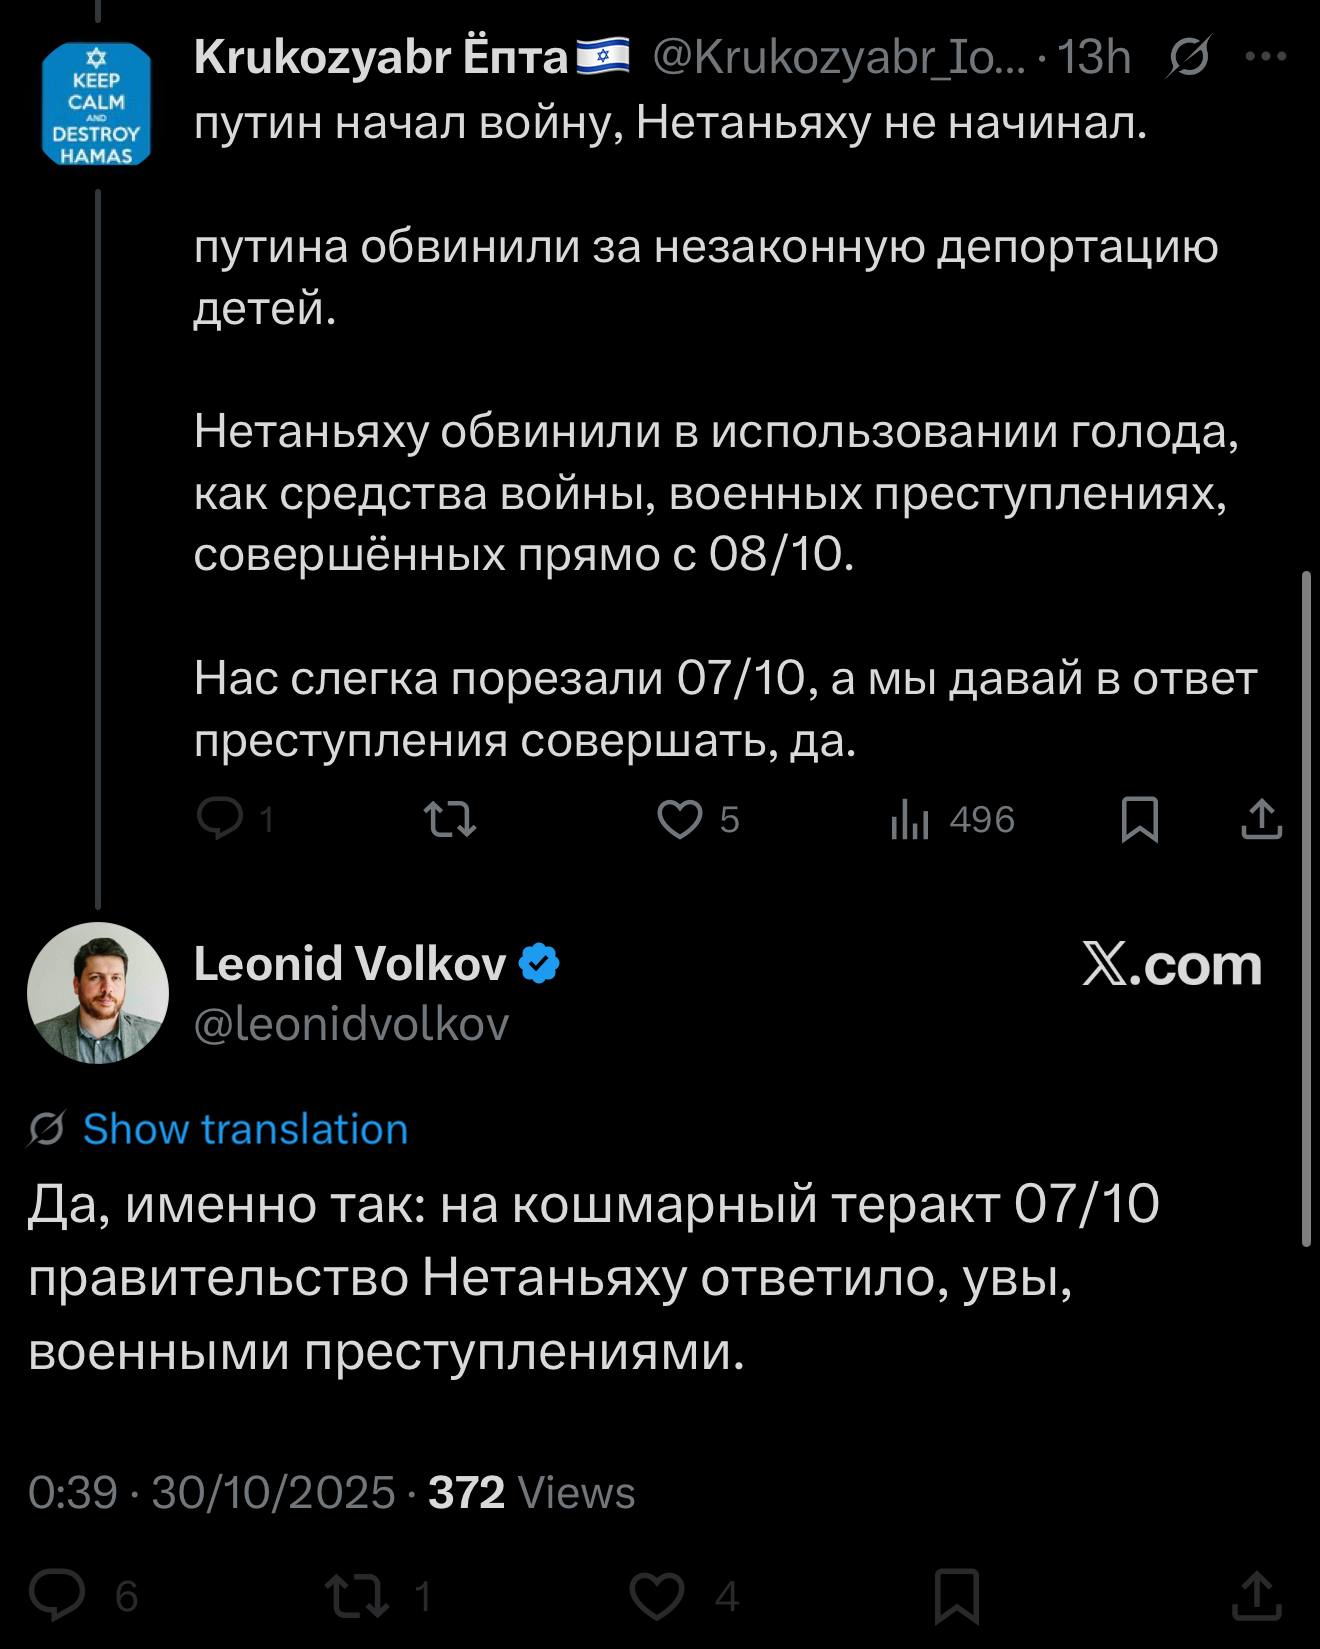Retweet Leonid Volkov's post
Screen dimensions: 1320x1649
pos(358,1595)
